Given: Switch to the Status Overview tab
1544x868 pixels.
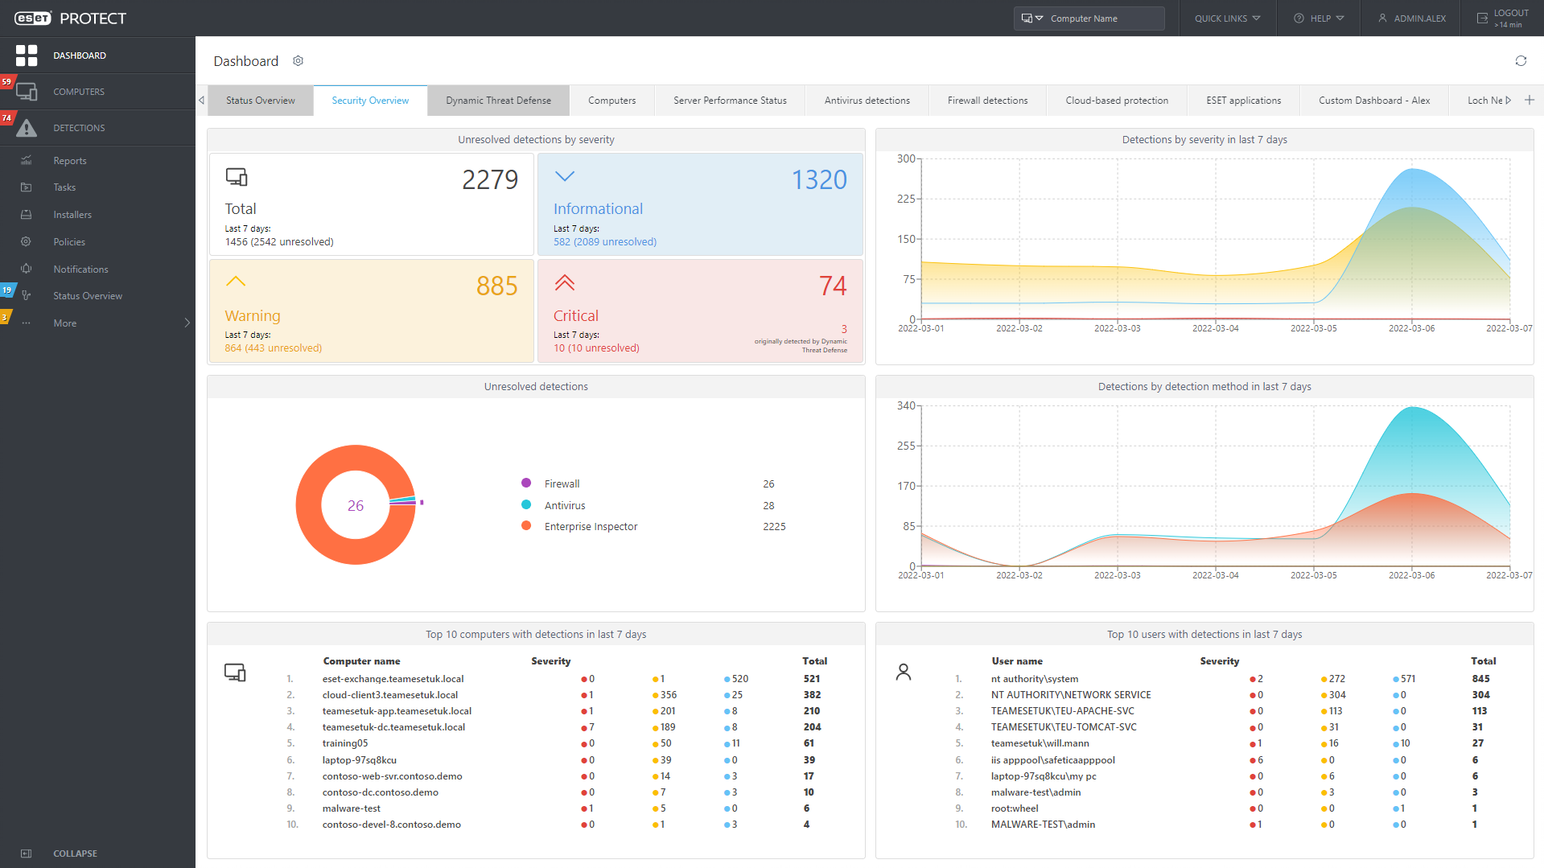Looking at the screenshot, I should coord(260,100).
